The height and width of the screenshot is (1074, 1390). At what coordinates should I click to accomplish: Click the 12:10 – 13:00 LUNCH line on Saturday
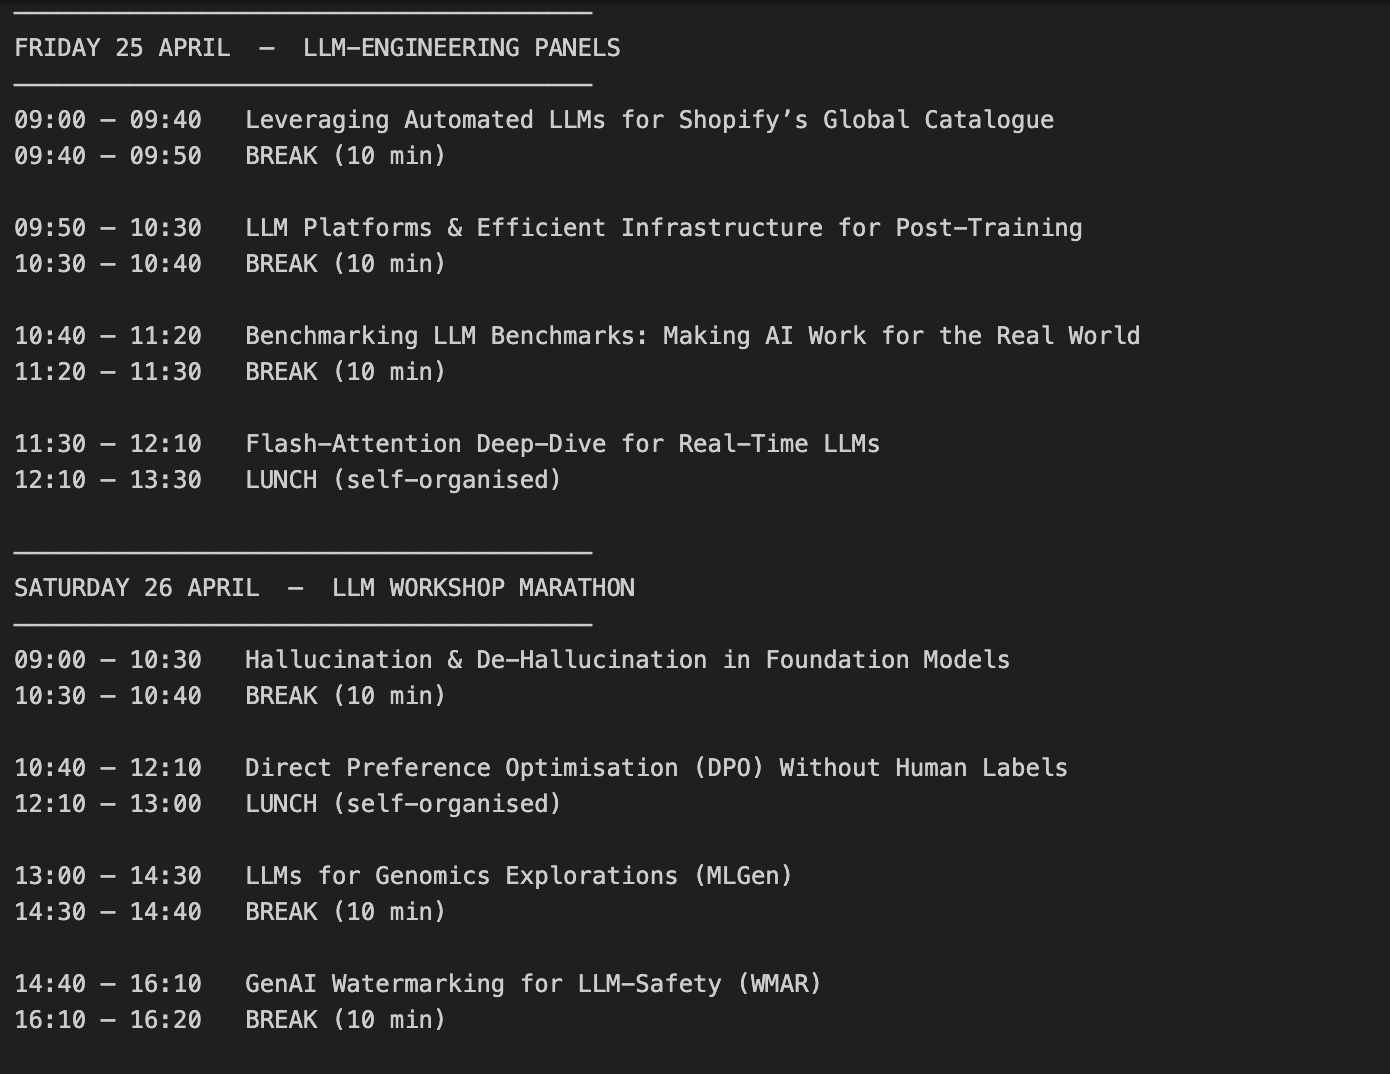(288, 803)
